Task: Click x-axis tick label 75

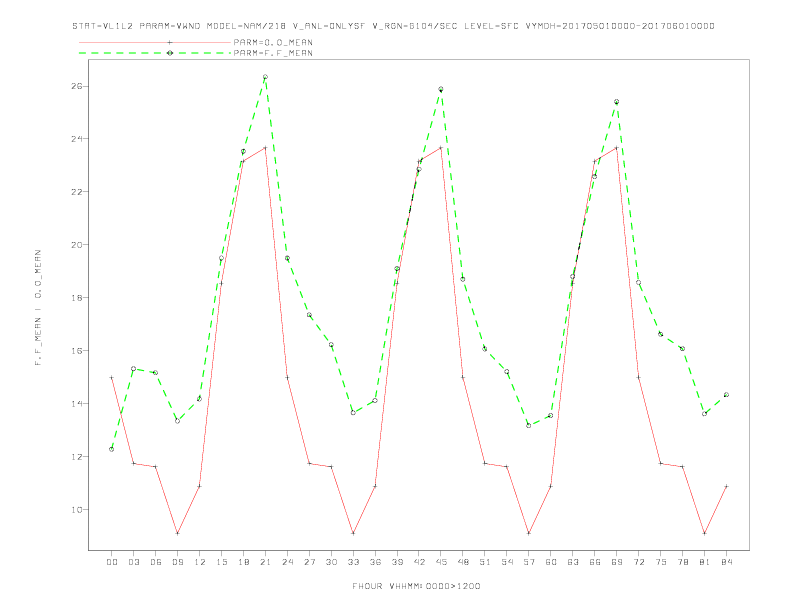Action: (x=661, y=562)
